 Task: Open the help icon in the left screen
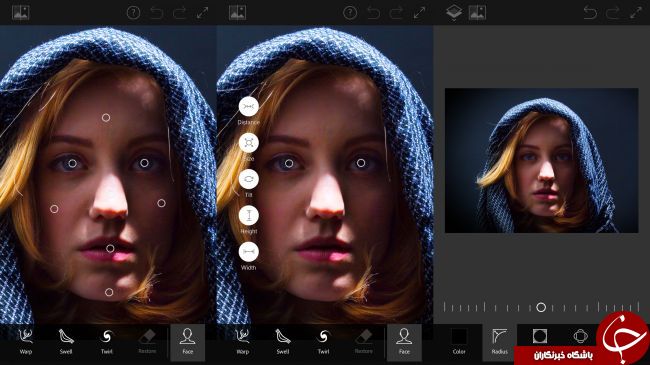click(133, 13)
